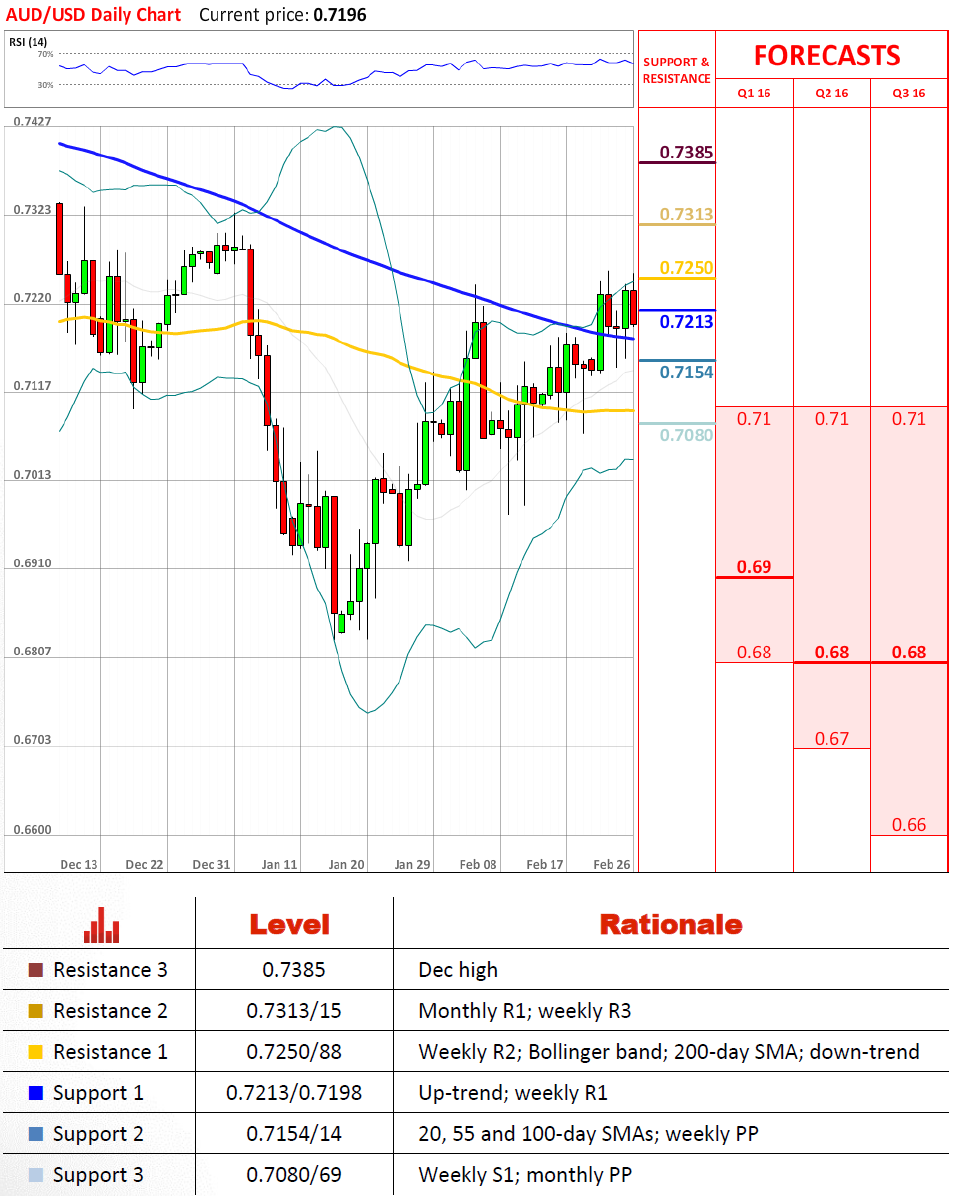Click the 0.7154/14 level cell
The height and width of the screenshot is (1196, 959).
click(x=294, y=1135)
